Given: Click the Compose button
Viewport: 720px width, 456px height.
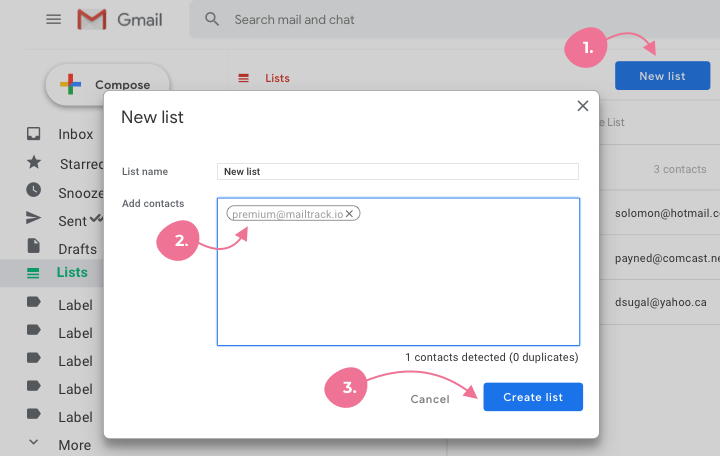Looking at the screenshot, I should coord(108,85).
